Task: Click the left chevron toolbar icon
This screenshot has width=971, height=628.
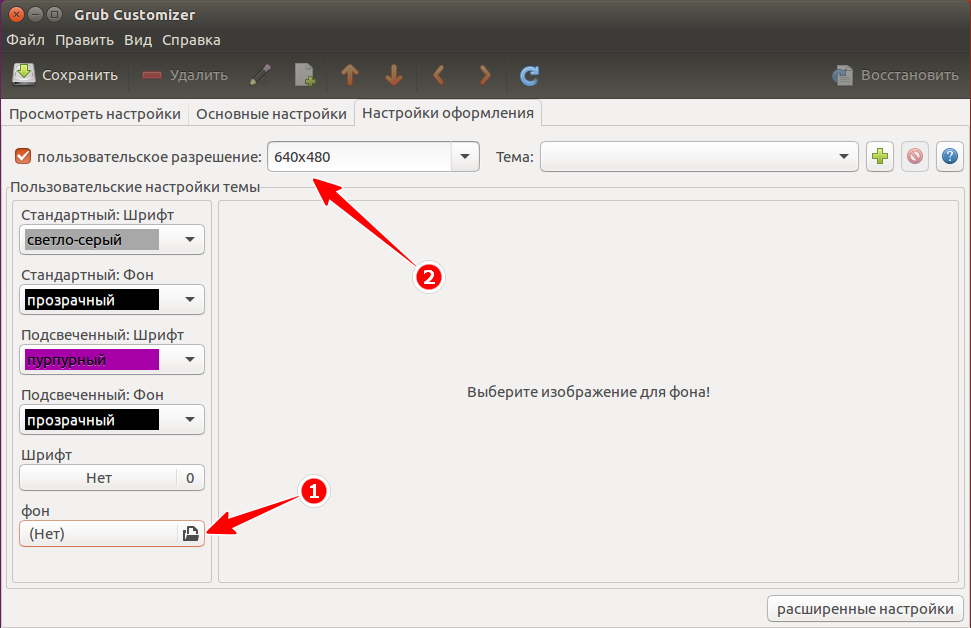Action: coord(439,75)
